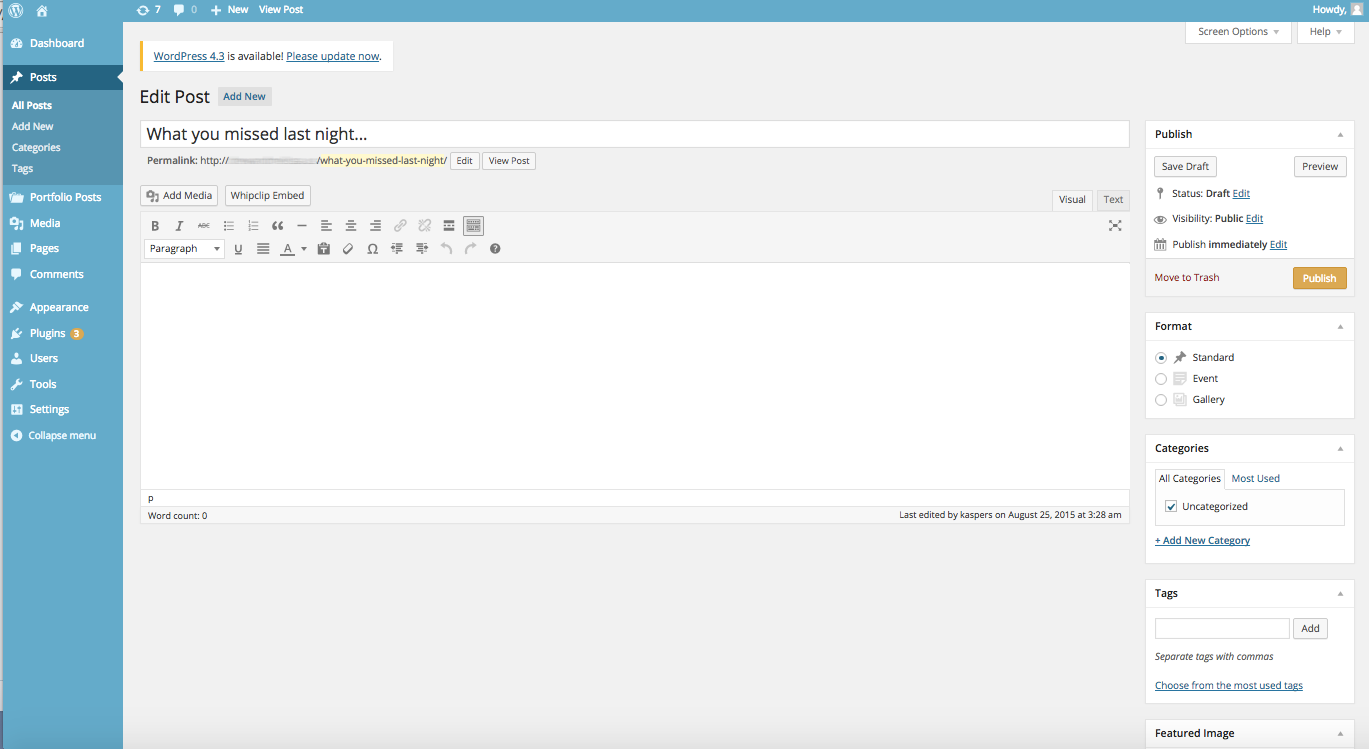Collapse the Format panel
The height and width of the screenshot is (749, 1369).
coord(1340,326)
